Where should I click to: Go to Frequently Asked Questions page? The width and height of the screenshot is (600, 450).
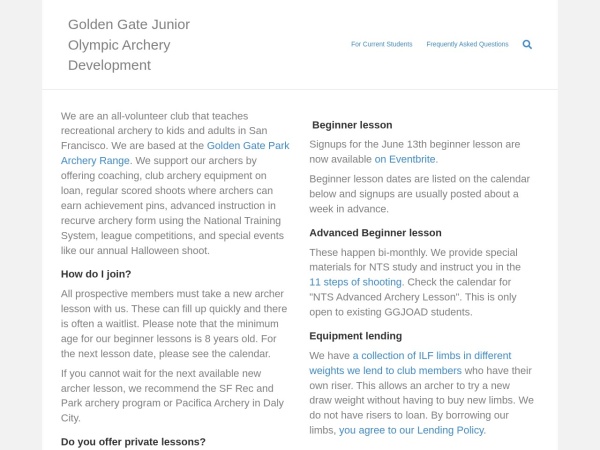click(467, 44)
